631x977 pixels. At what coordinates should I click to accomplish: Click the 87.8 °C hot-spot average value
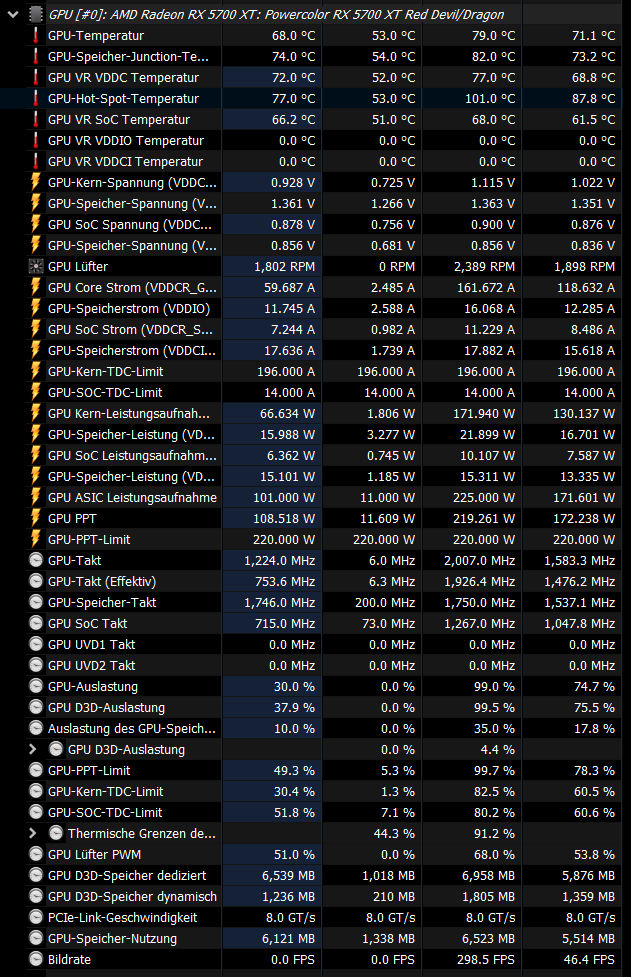point(594,98)
